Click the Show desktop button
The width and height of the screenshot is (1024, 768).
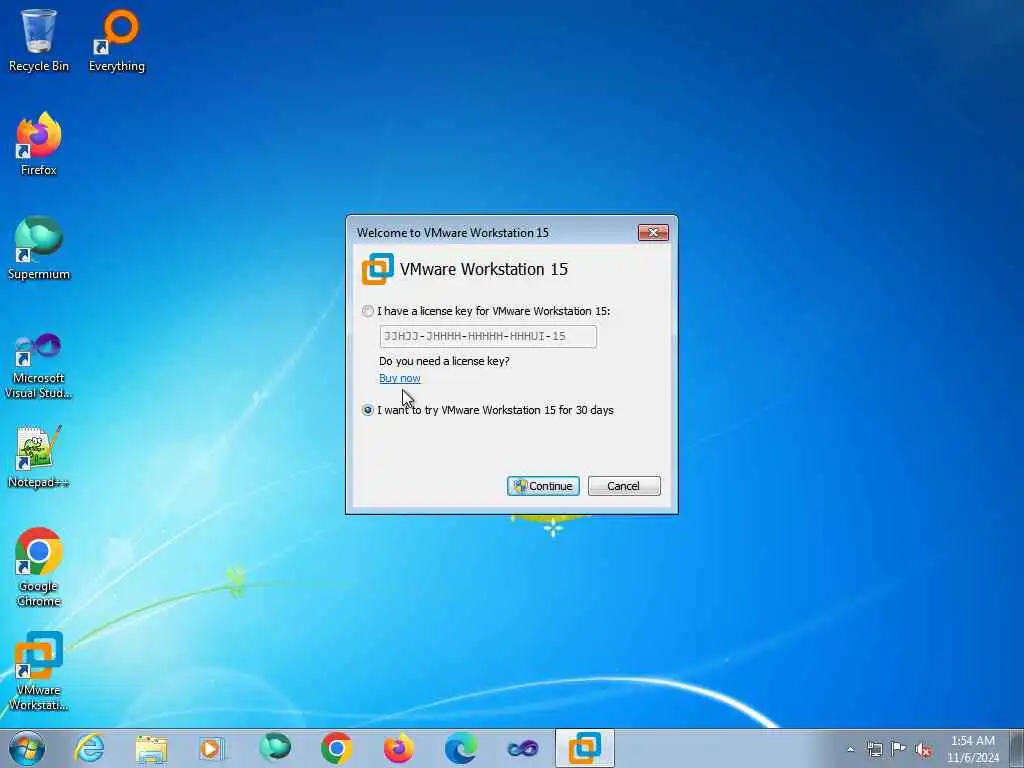(1016, 748)
